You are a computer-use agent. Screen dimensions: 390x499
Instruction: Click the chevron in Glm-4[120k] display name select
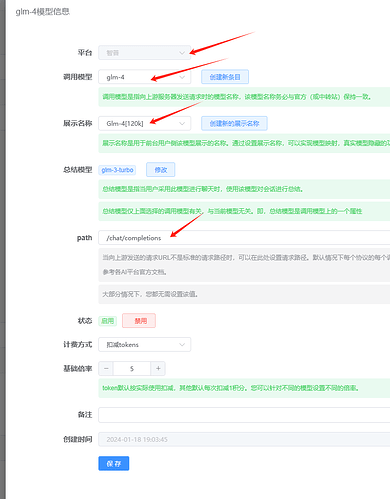pos(182,123)
